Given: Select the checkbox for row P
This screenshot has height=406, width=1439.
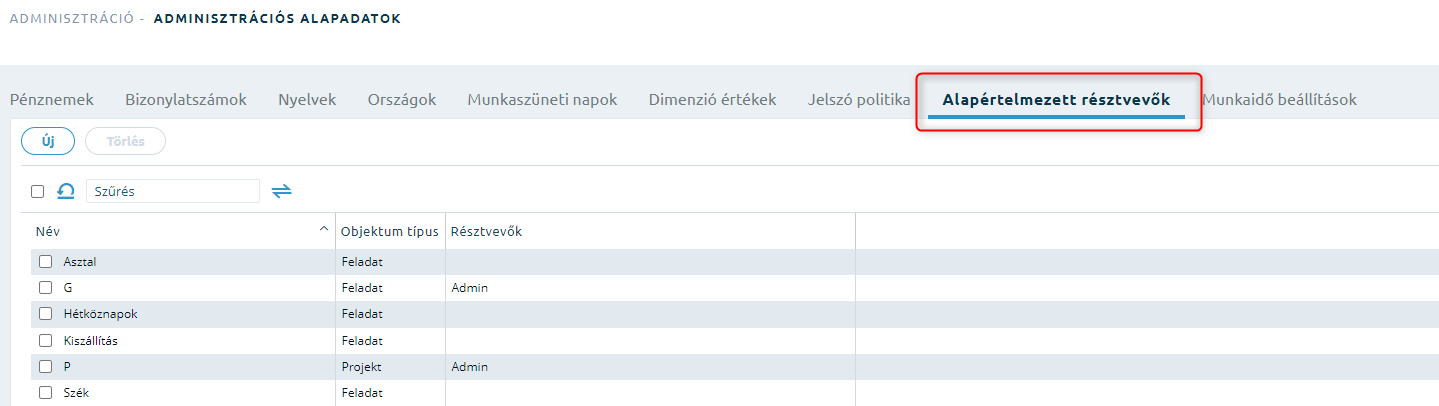Looking at the screenshot, I should (45, 367).
